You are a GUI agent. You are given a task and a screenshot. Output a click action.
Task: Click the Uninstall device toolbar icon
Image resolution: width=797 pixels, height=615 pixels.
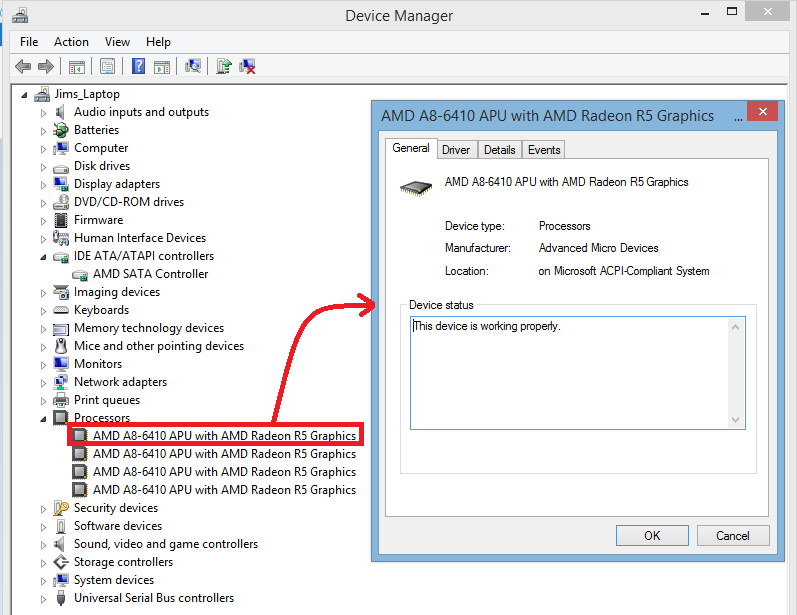coord(247,66)
